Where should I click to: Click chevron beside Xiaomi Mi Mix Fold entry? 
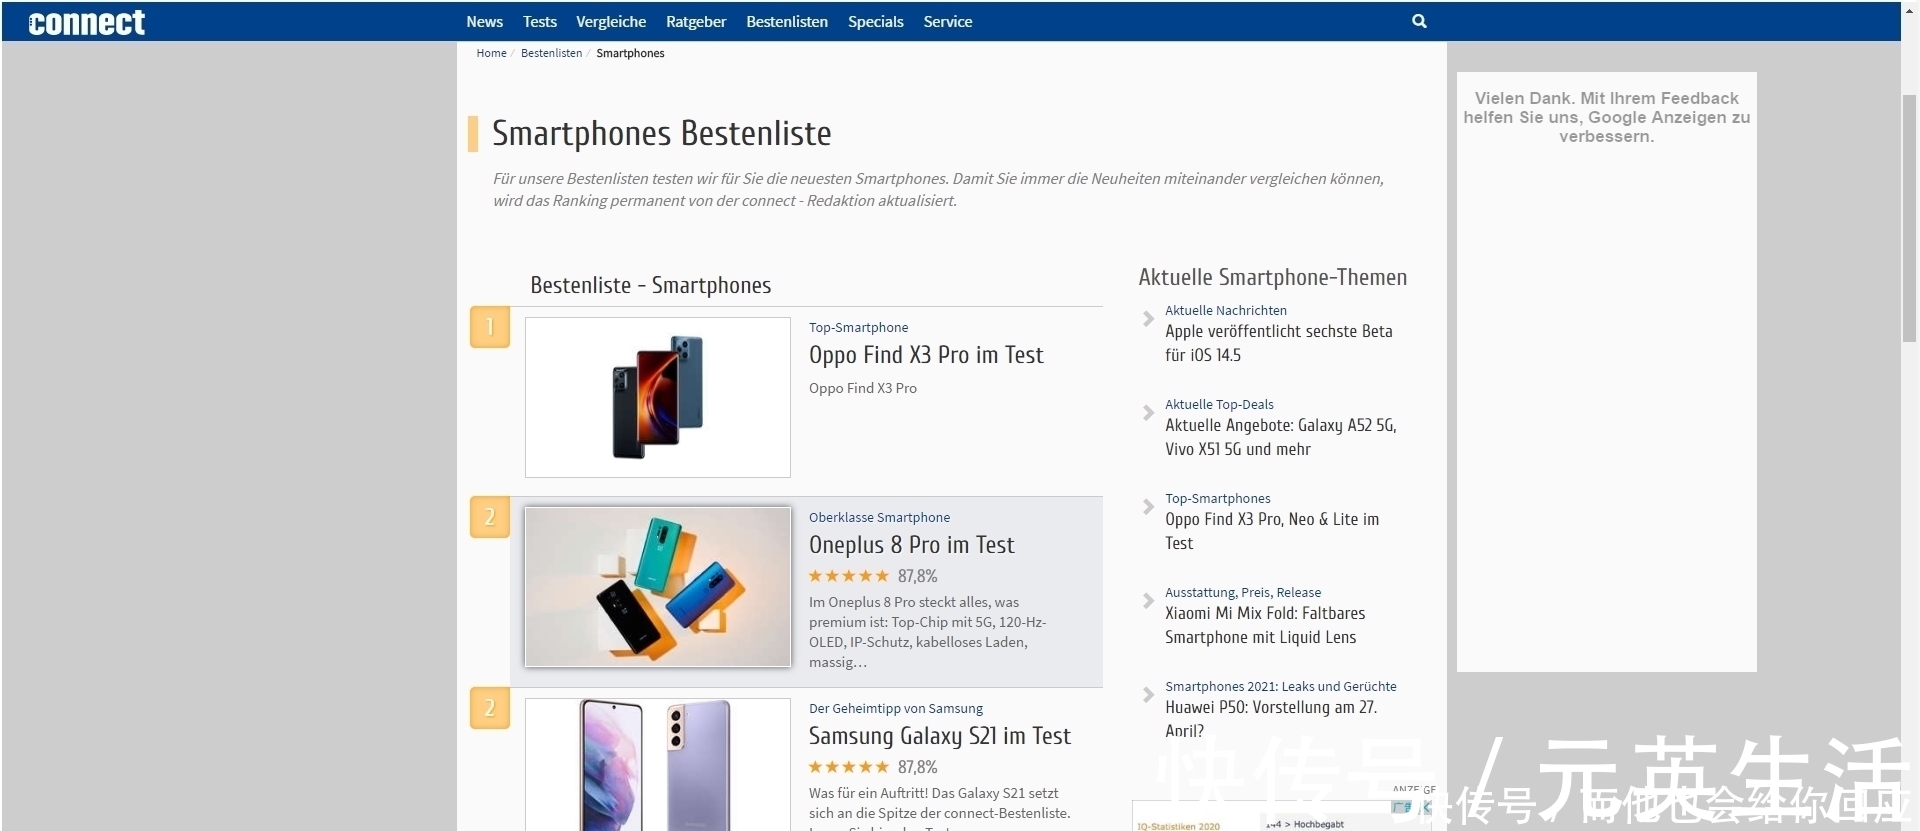(1149, 601)
